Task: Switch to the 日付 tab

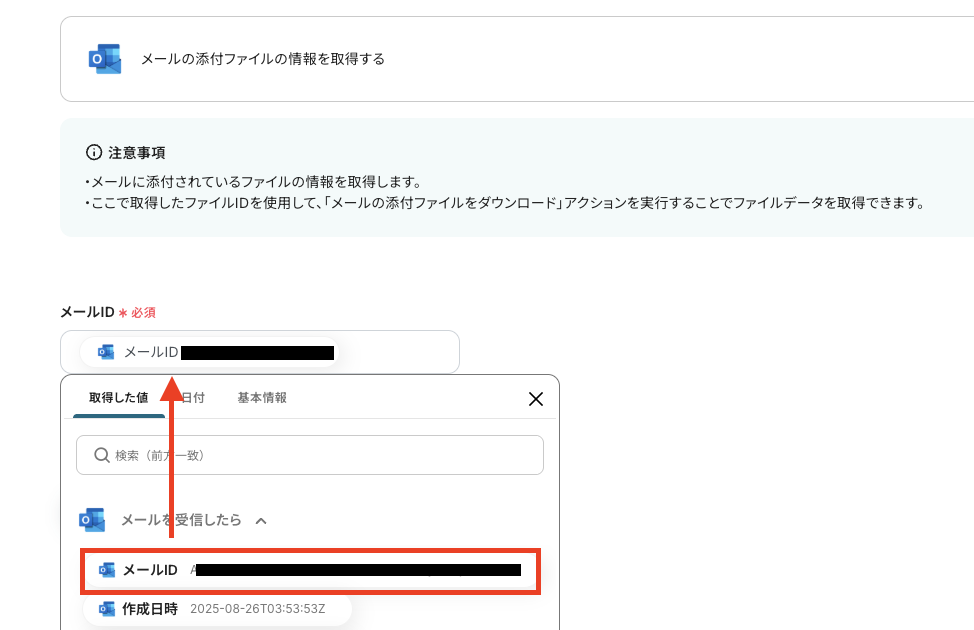Action: click(x=190, y=397)
